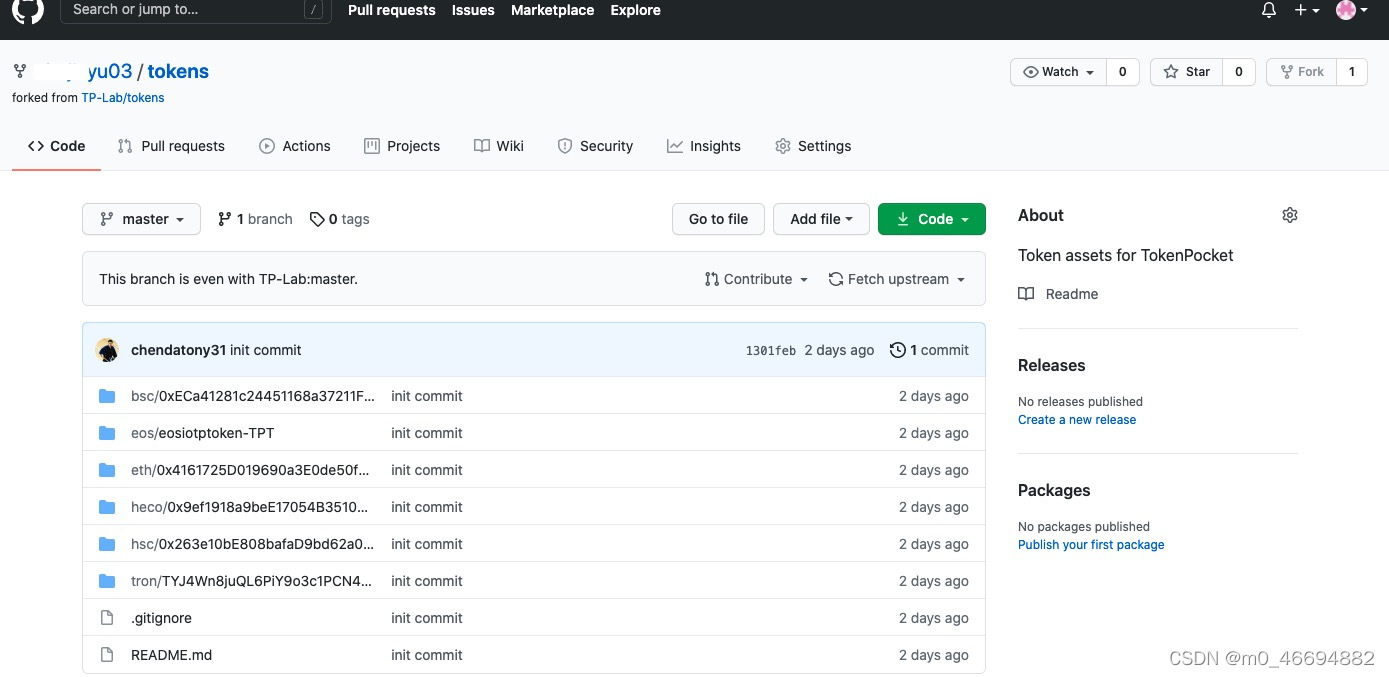Open the tokens repository name link

tap(178, 71)
